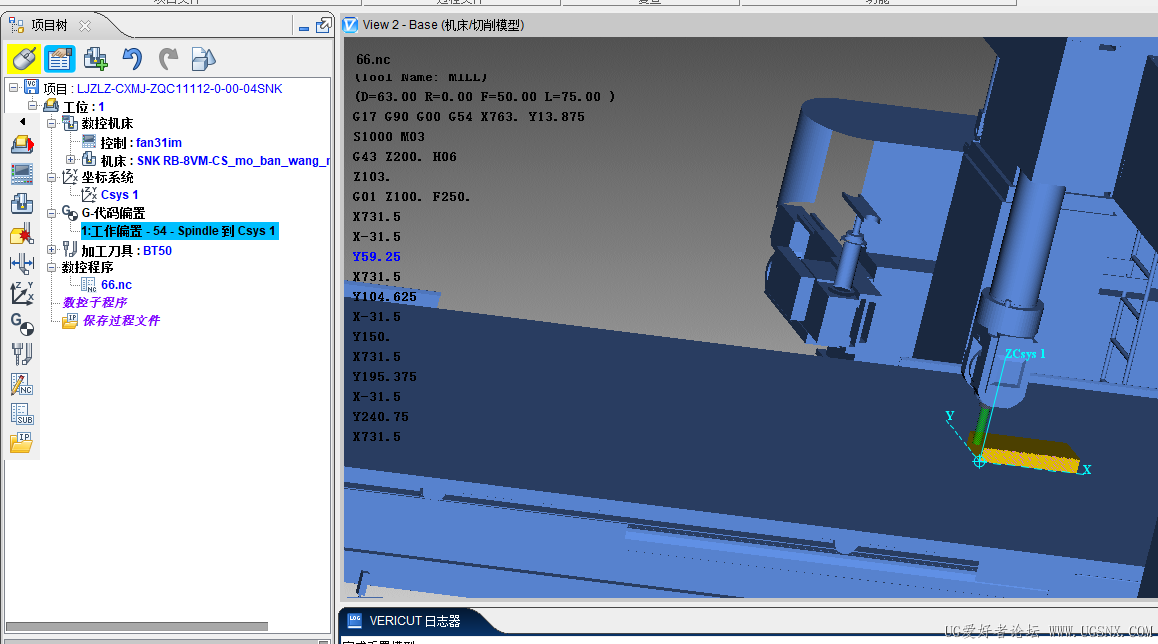Image resolution: width=1158 pixels, height=644 pixels.
Task: Select the VERICUT 日志器 tab
Action: pyautogui.click(x=414, y=621)
